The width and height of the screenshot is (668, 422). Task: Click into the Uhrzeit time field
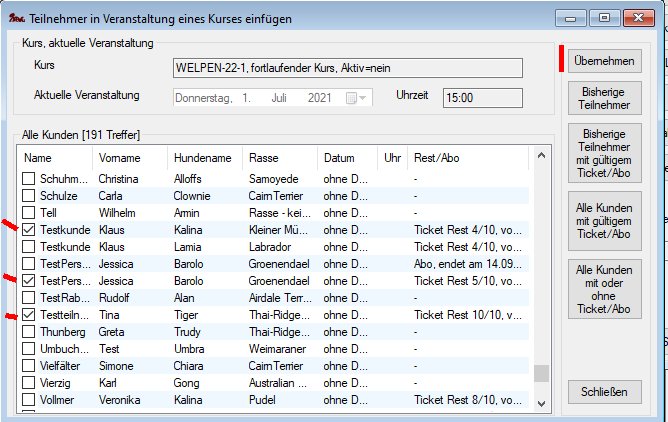[x=482, y=98]
